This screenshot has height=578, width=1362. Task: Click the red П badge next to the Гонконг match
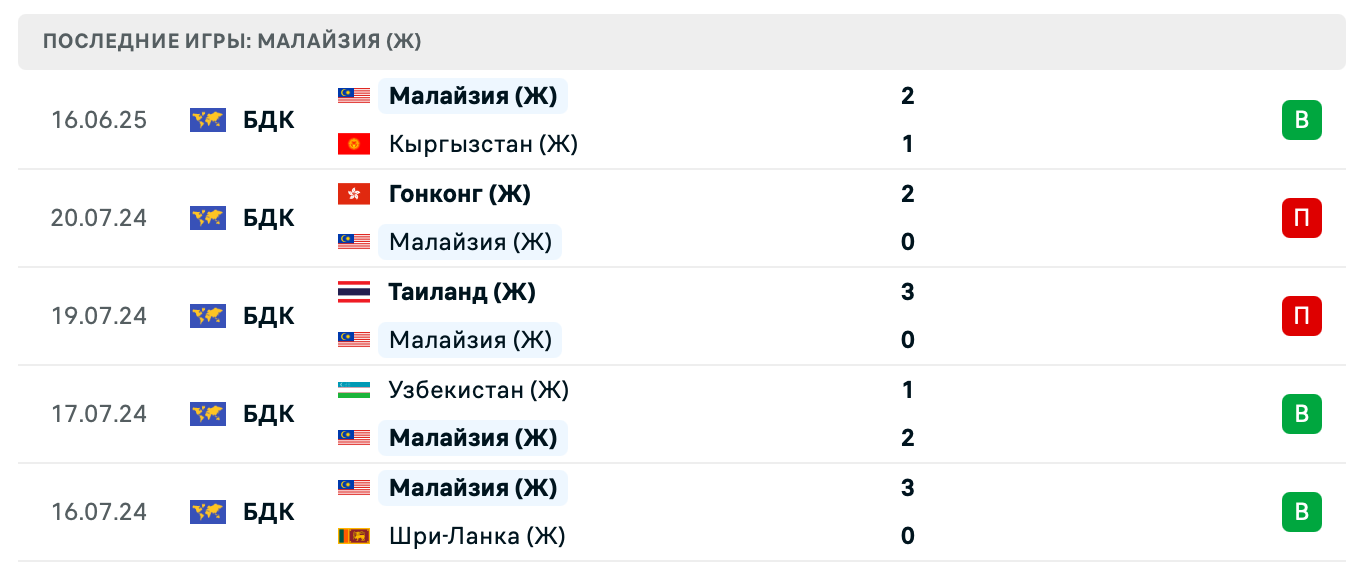click(1302, 218)
